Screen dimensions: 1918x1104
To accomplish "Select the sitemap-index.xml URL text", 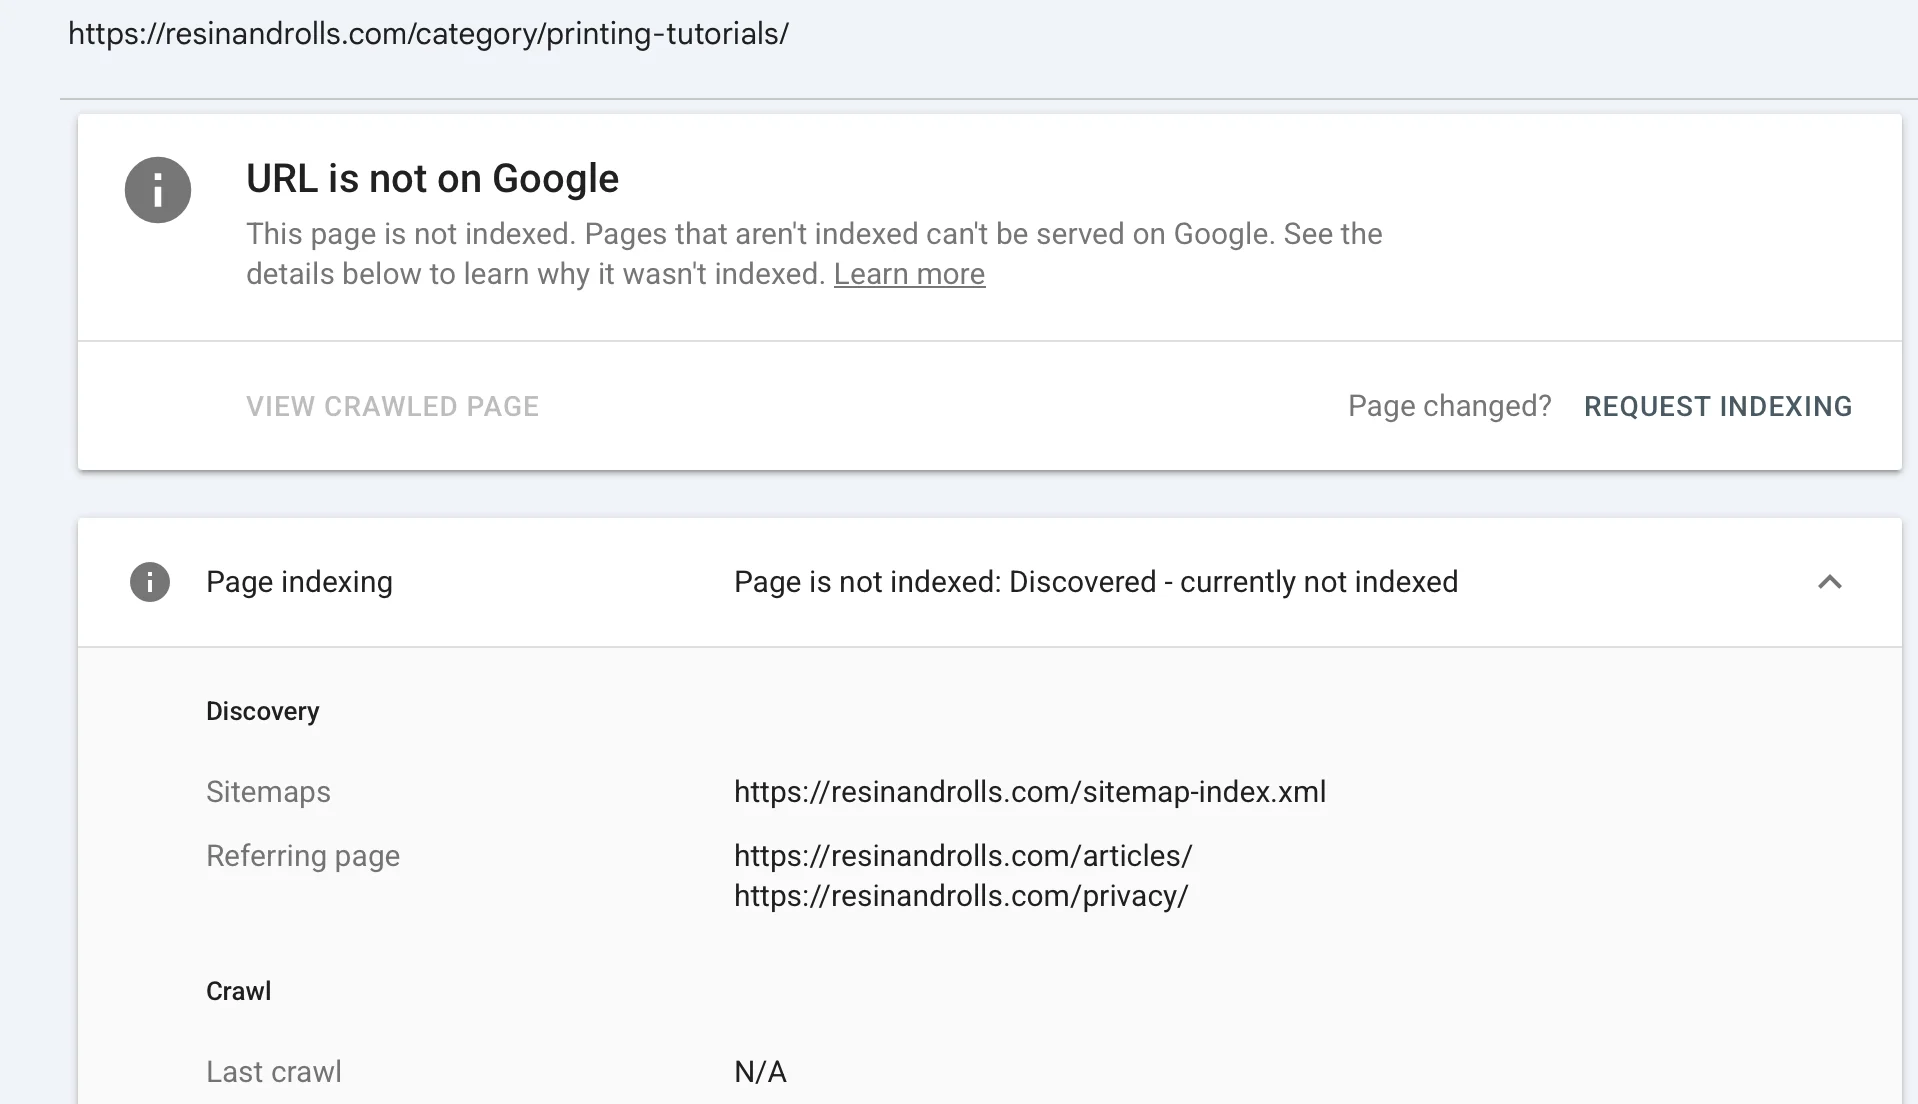I will (1030, 792).
